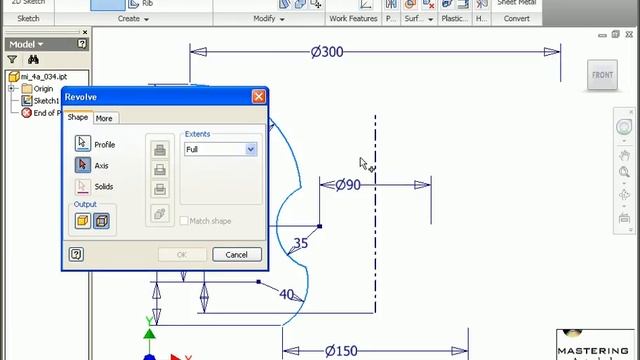Image resolution: width=640 pixels, height=360 pixels.
Task: Toggle the Match shape checkbox
Action: click(184, 221)
